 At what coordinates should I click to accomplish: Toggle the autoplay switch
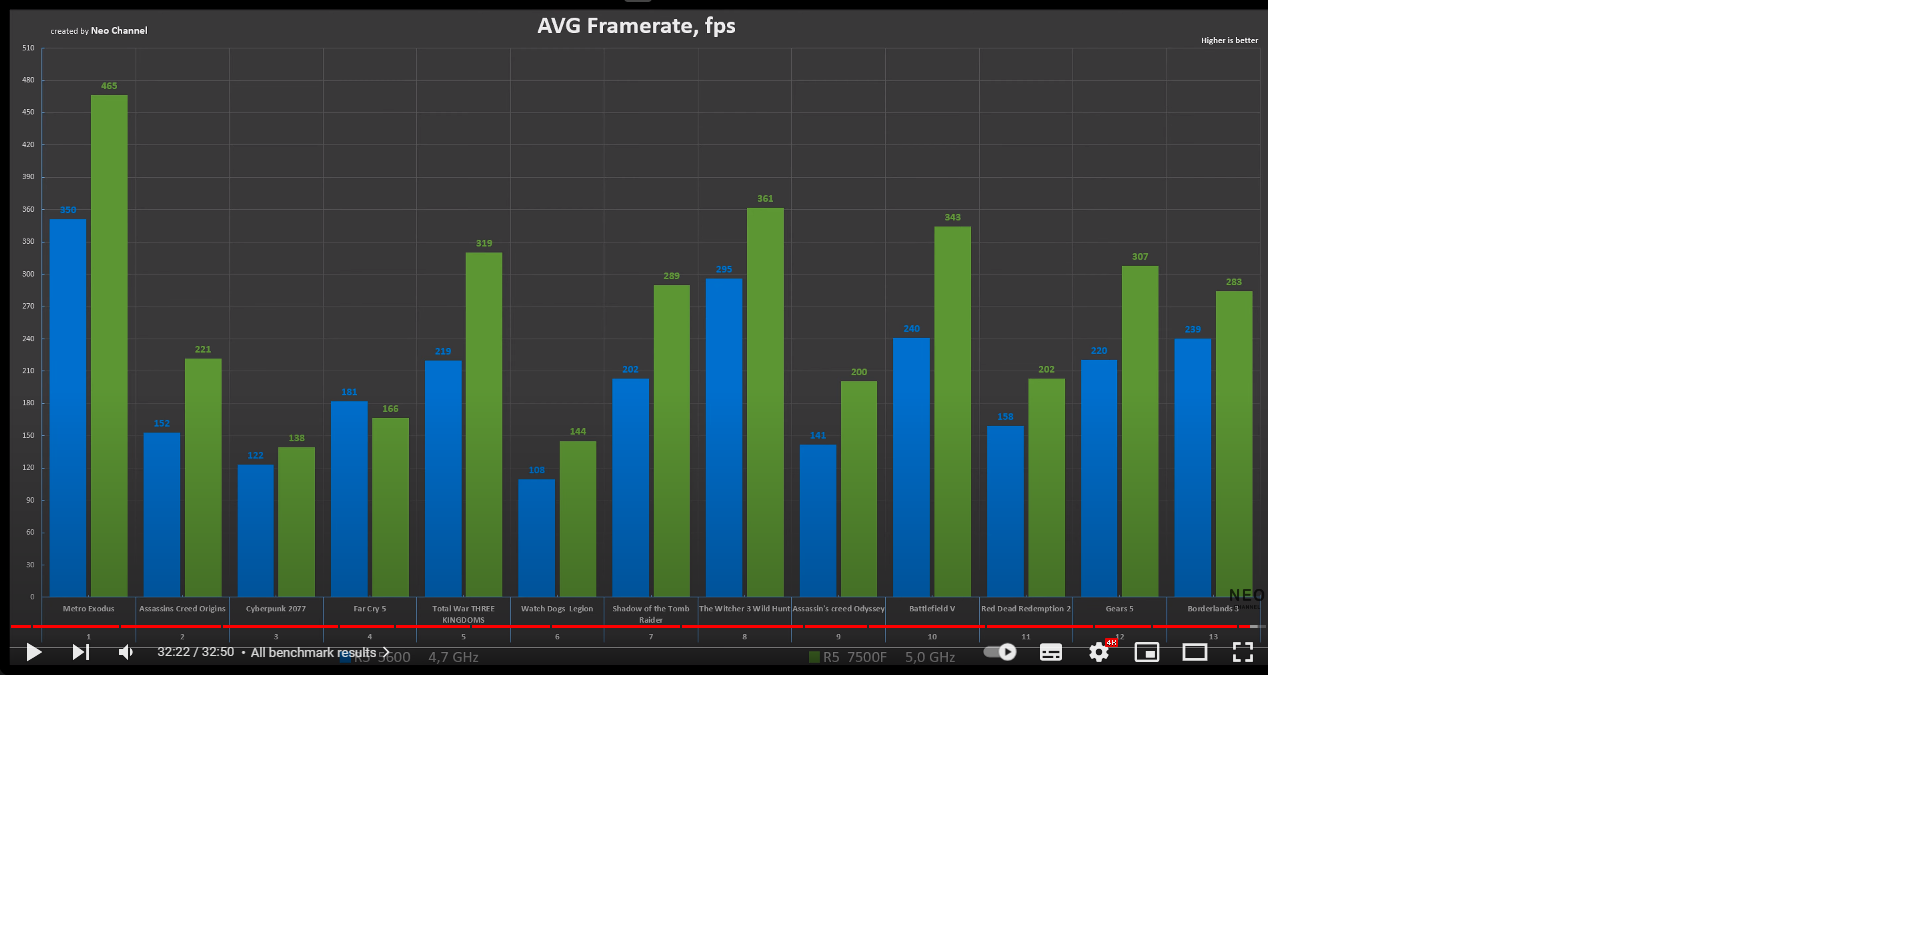pos(1000,652)
